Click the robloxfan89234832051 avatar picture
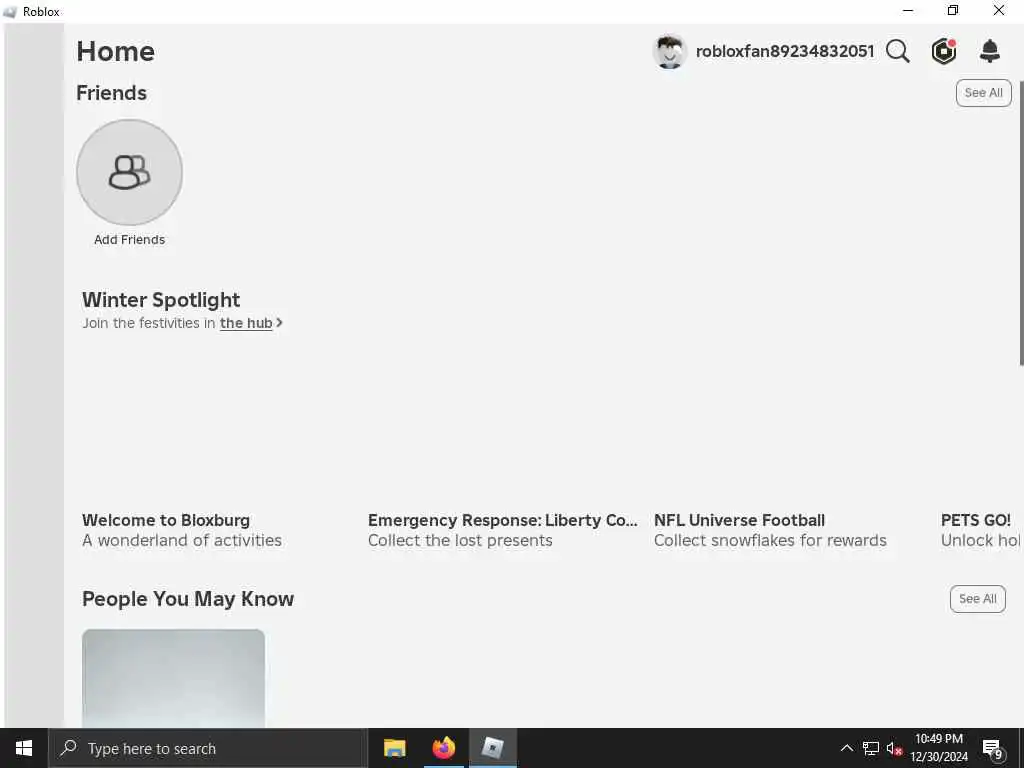This screenshot has height=768, width=1024. (669, 52)
